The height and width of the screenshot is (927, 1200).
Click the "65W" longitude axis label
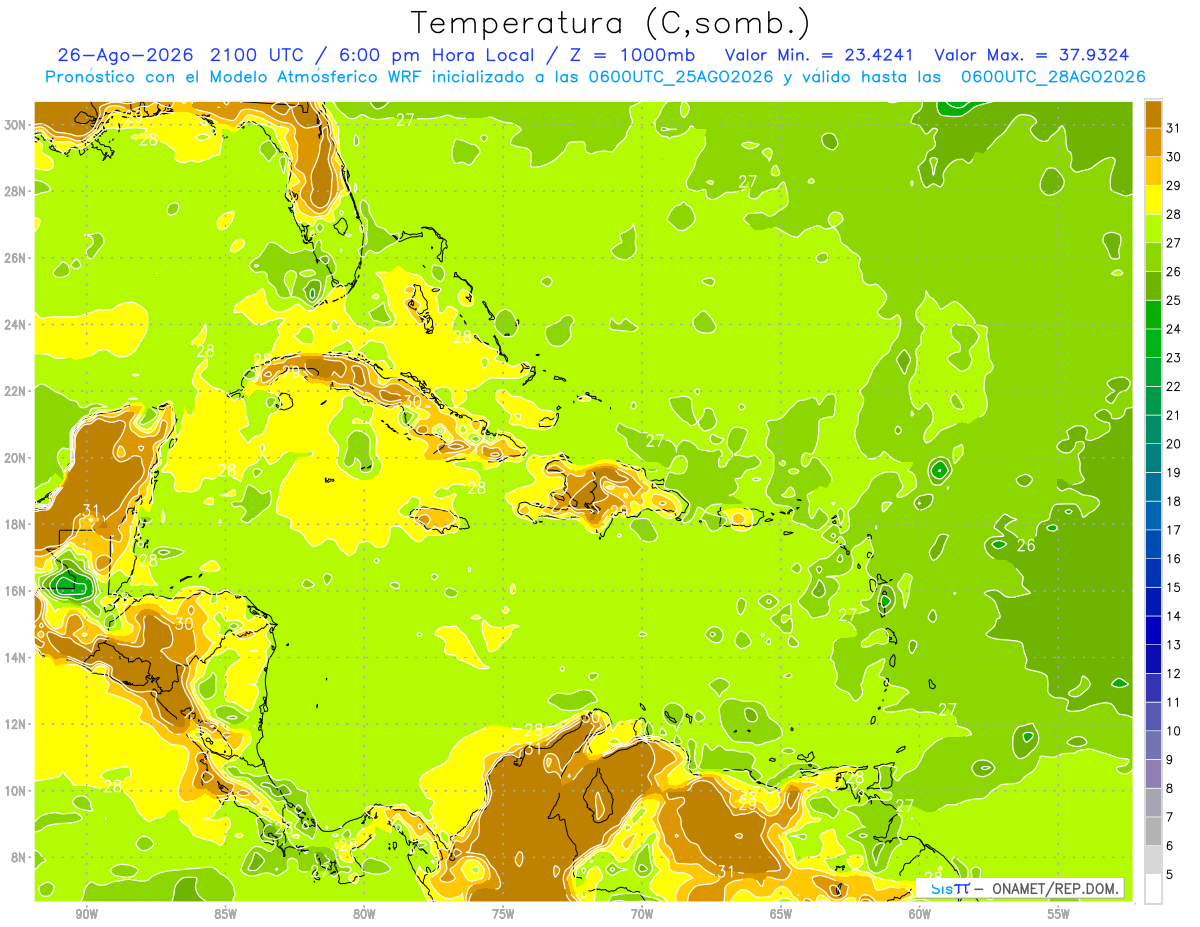[781, 914]
